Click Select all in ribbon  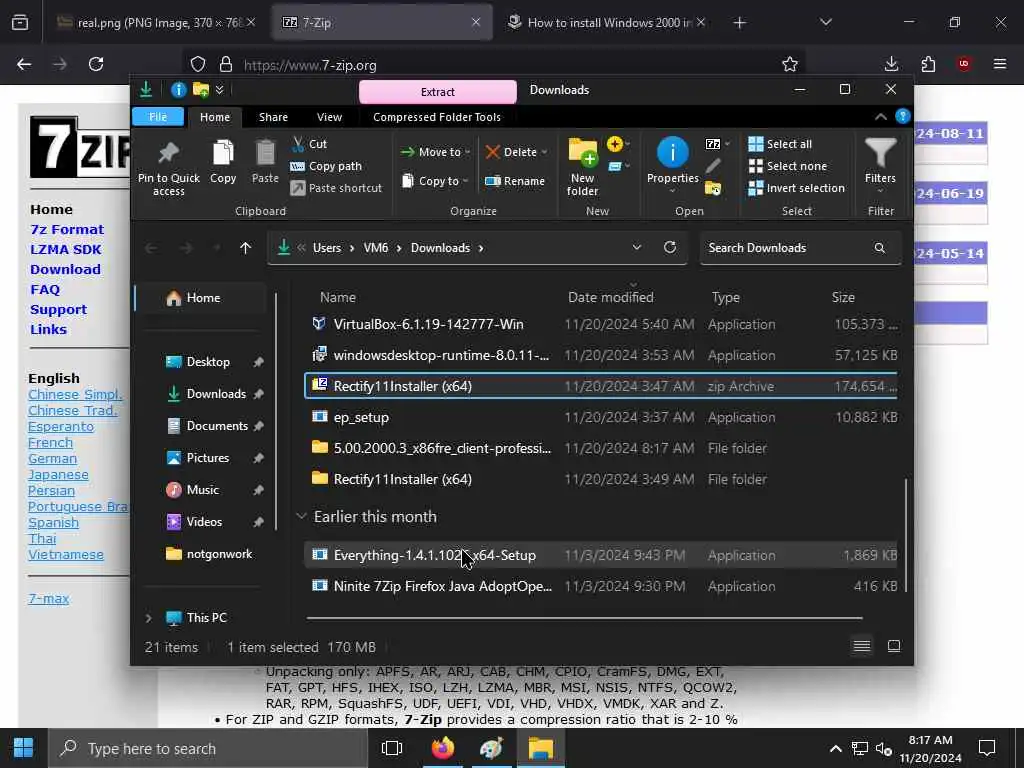780,144
